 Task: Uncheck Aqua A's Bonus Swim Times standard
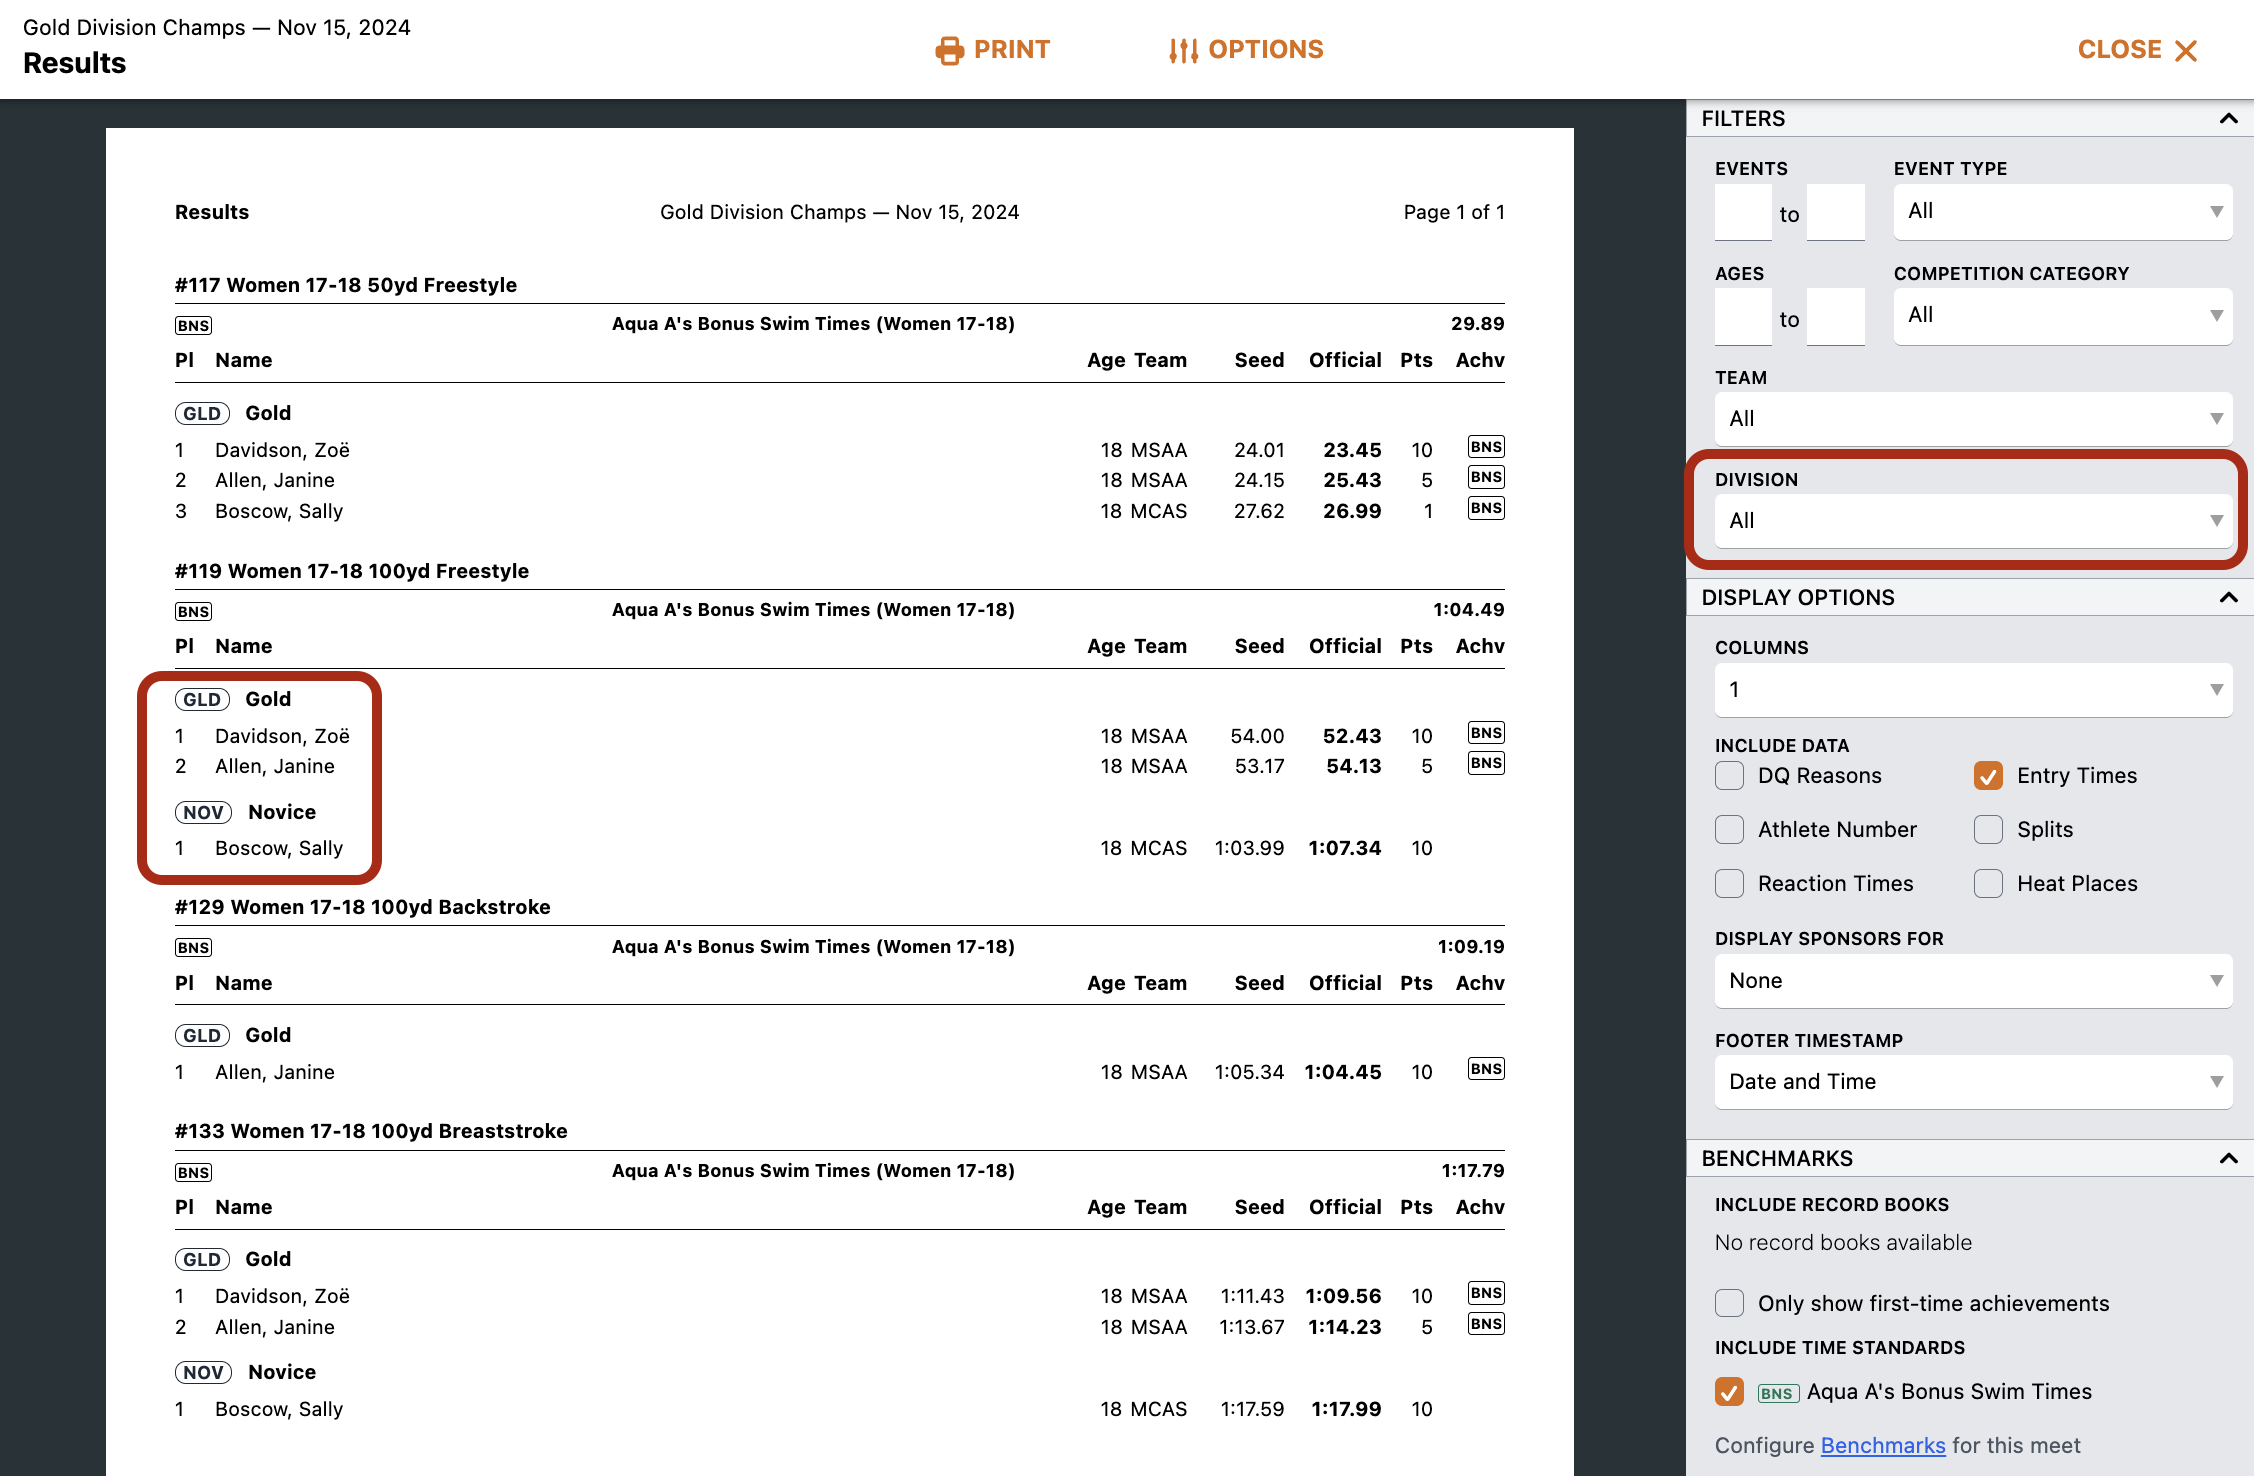(x=1729, y=1392)
